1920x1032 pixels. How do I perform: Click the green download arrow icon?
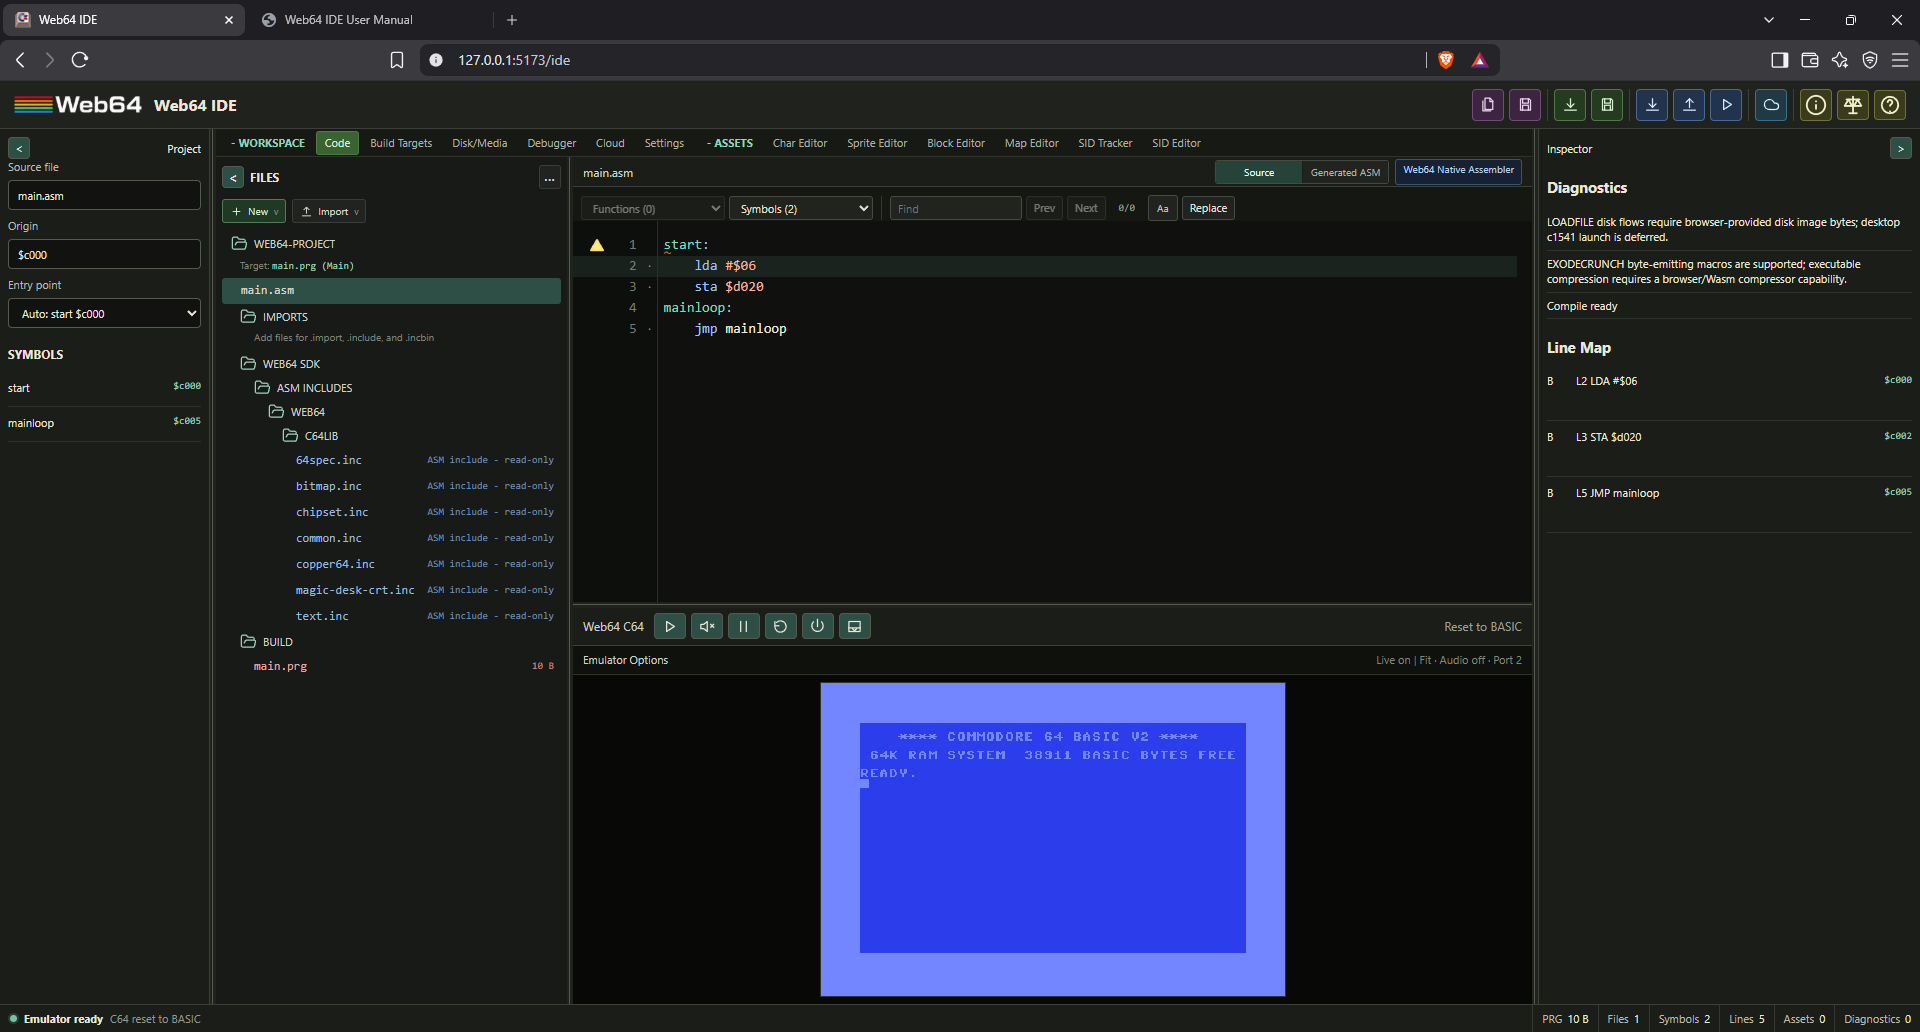[1570, 105]
